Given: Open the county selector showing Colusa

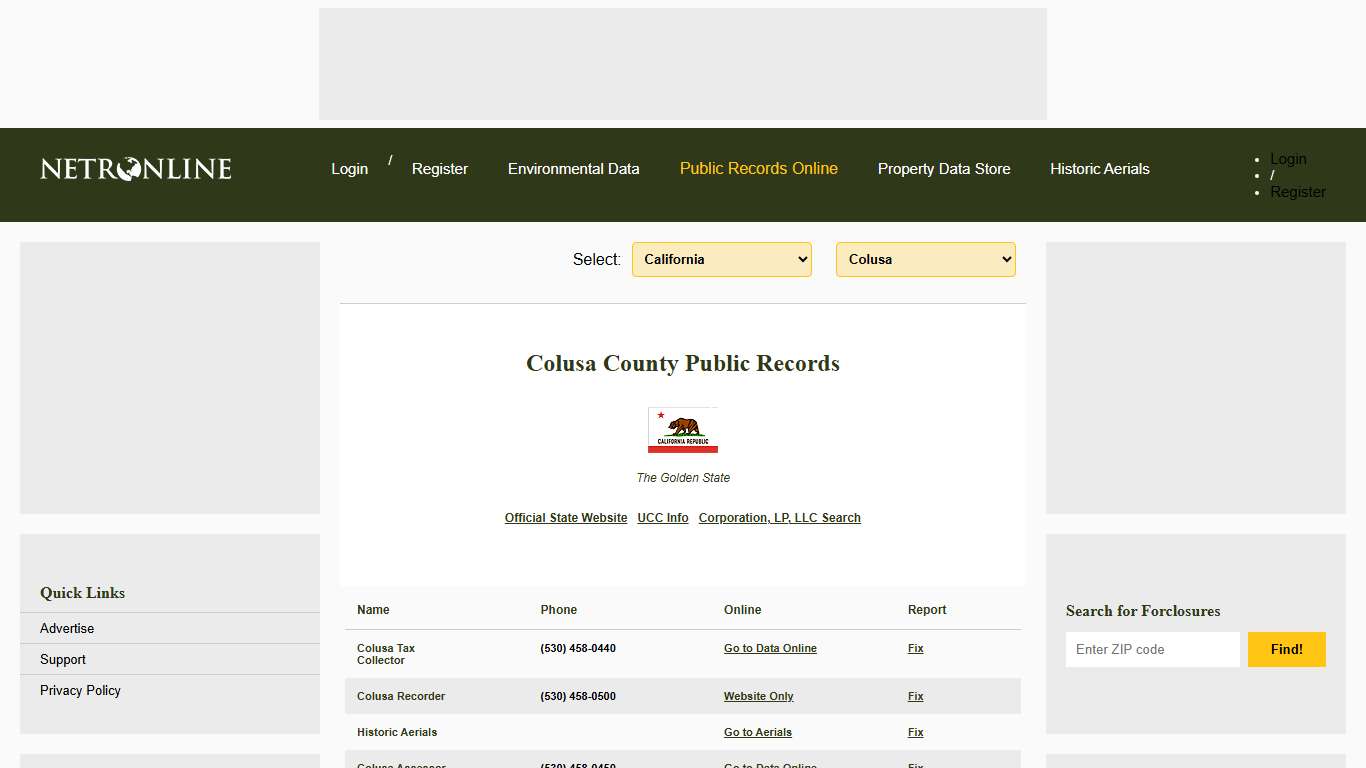Looking at the screenshot, I should (925, 259).
